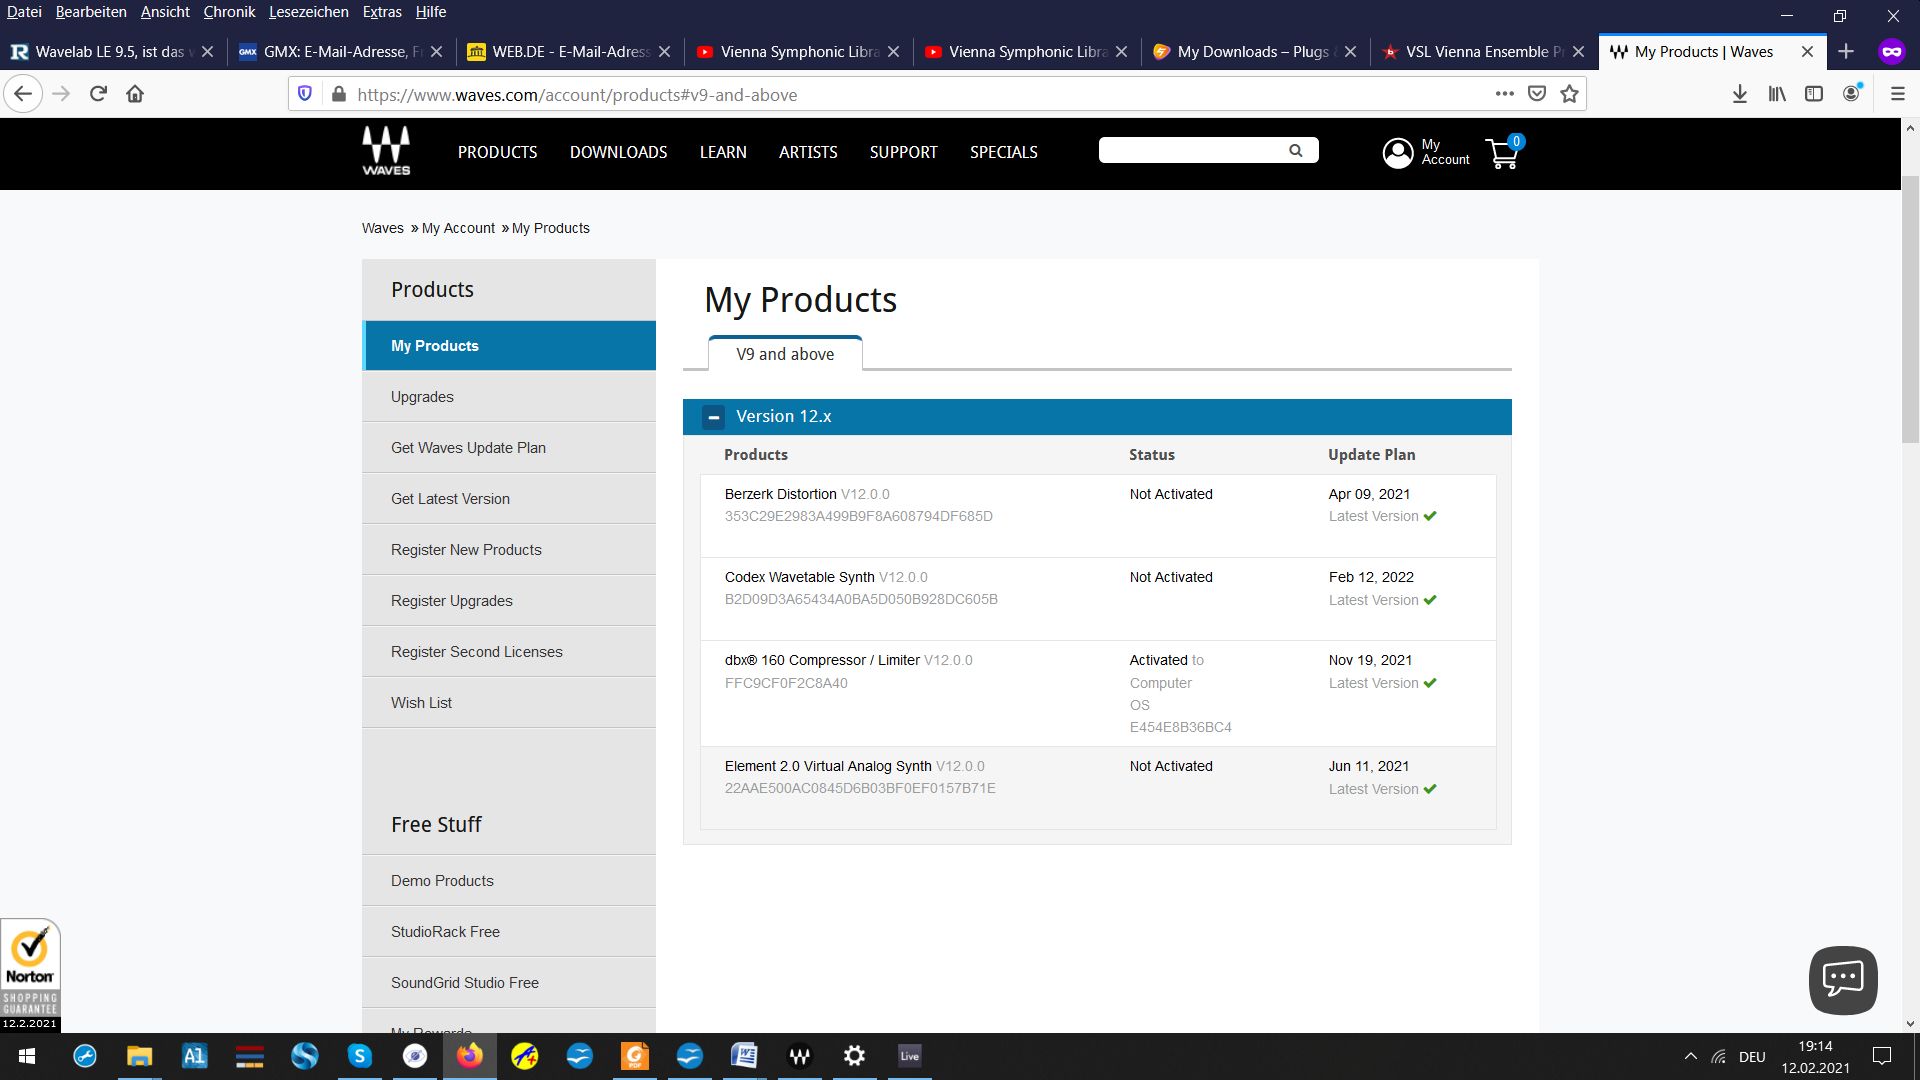Open Windows Start menu
Viewport: 1920px width, 1080px height.
pos(27,1056)
